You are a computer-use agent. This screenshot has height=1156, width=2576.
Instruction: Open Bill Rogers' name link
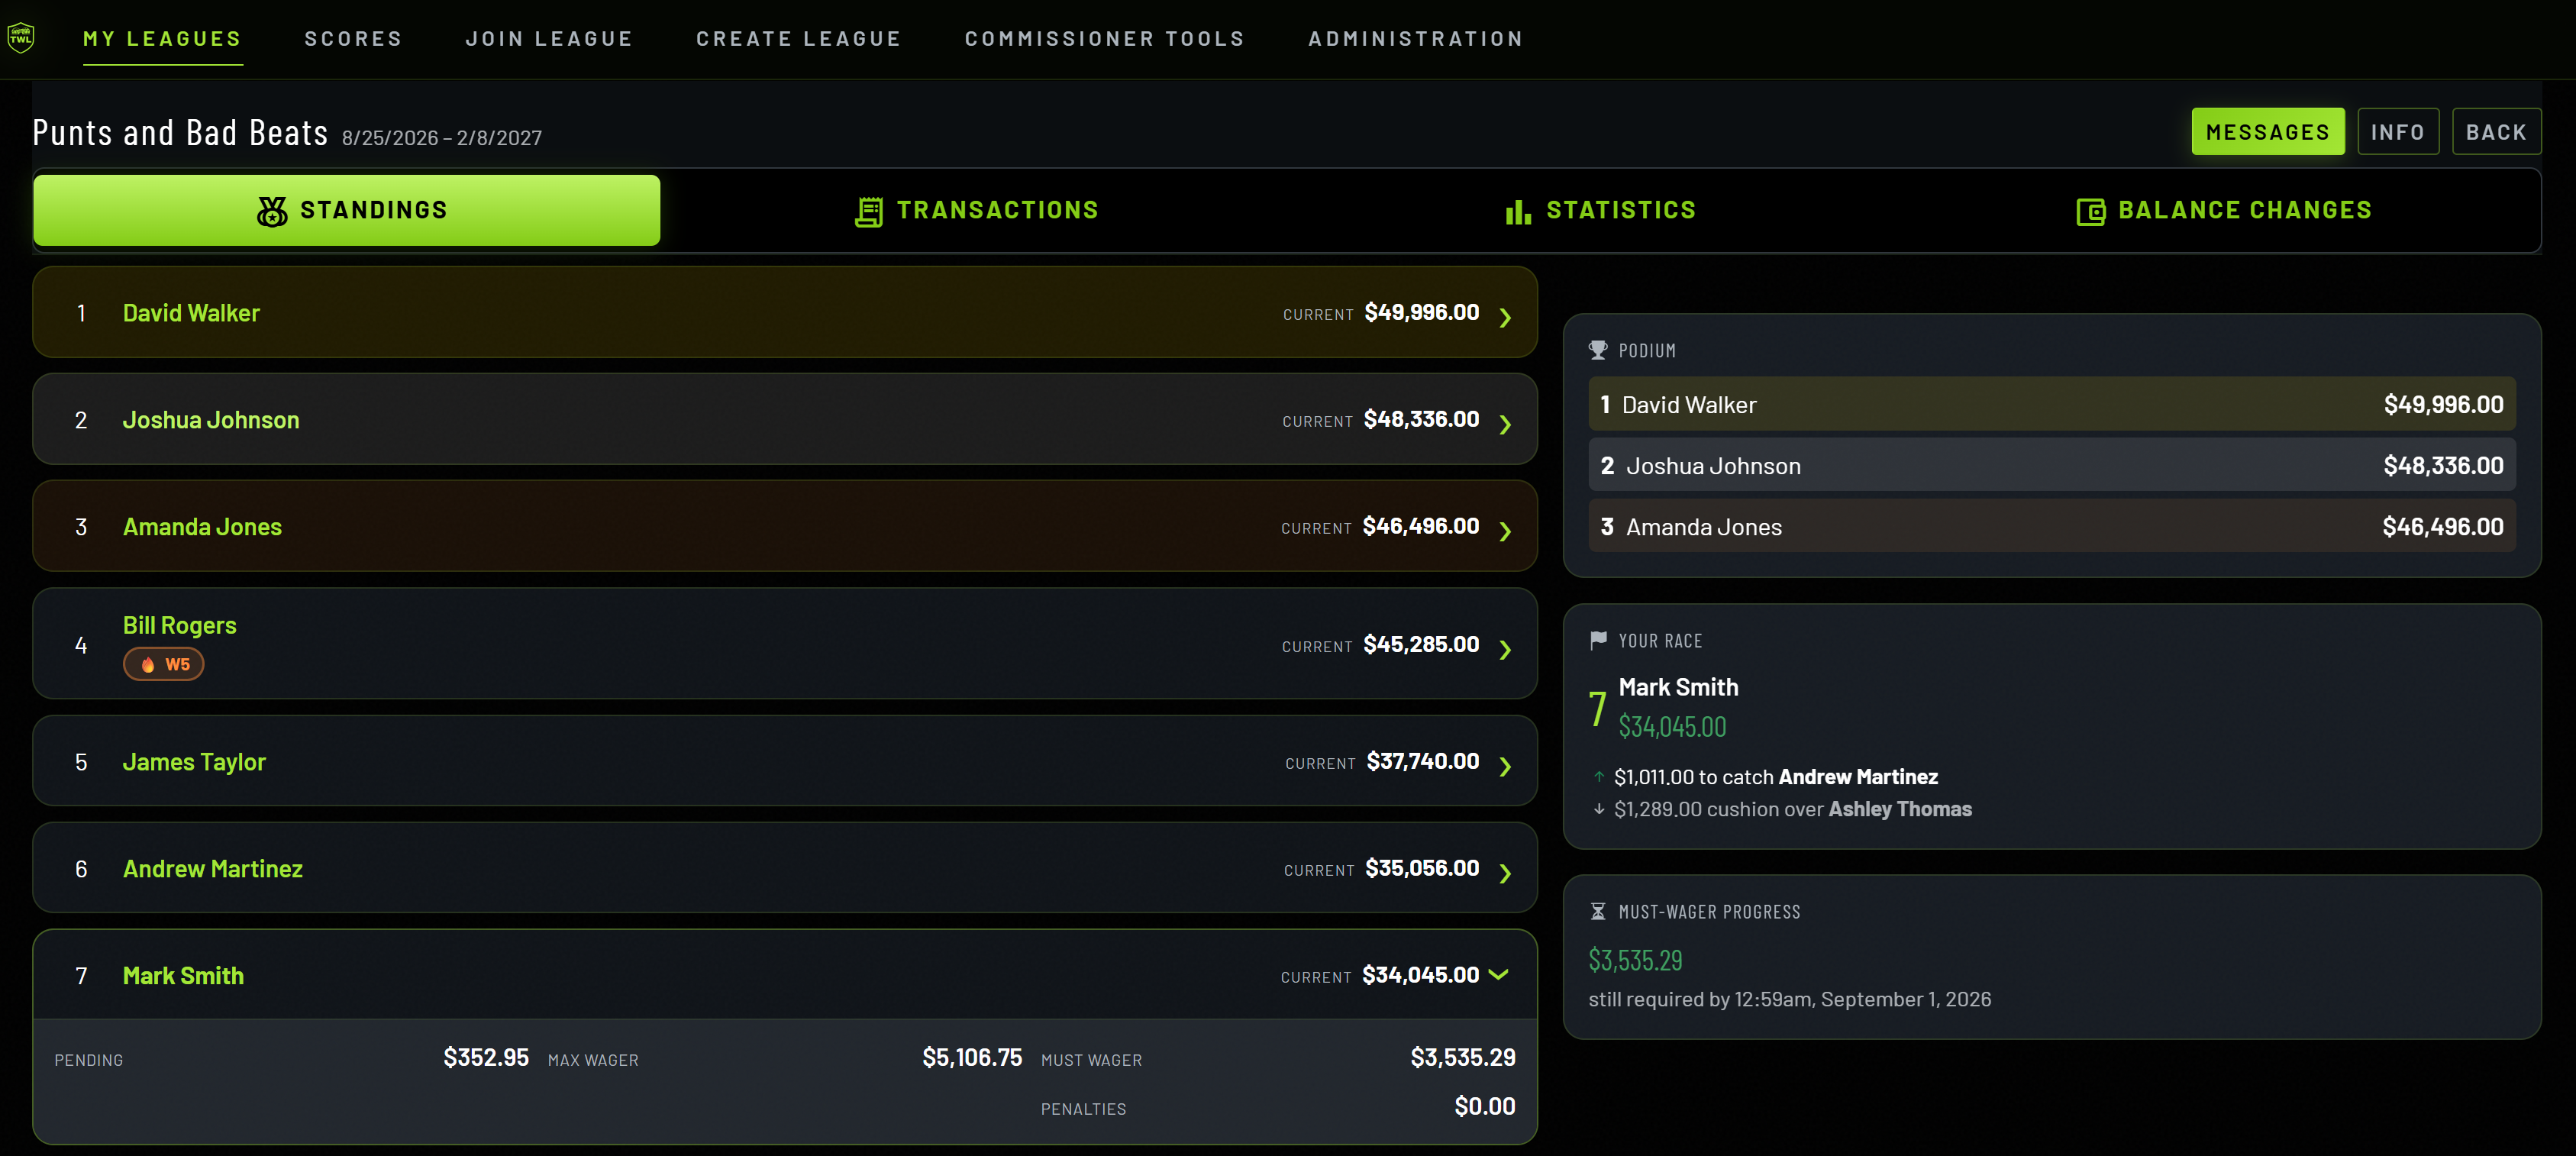(x=180, y=625)
